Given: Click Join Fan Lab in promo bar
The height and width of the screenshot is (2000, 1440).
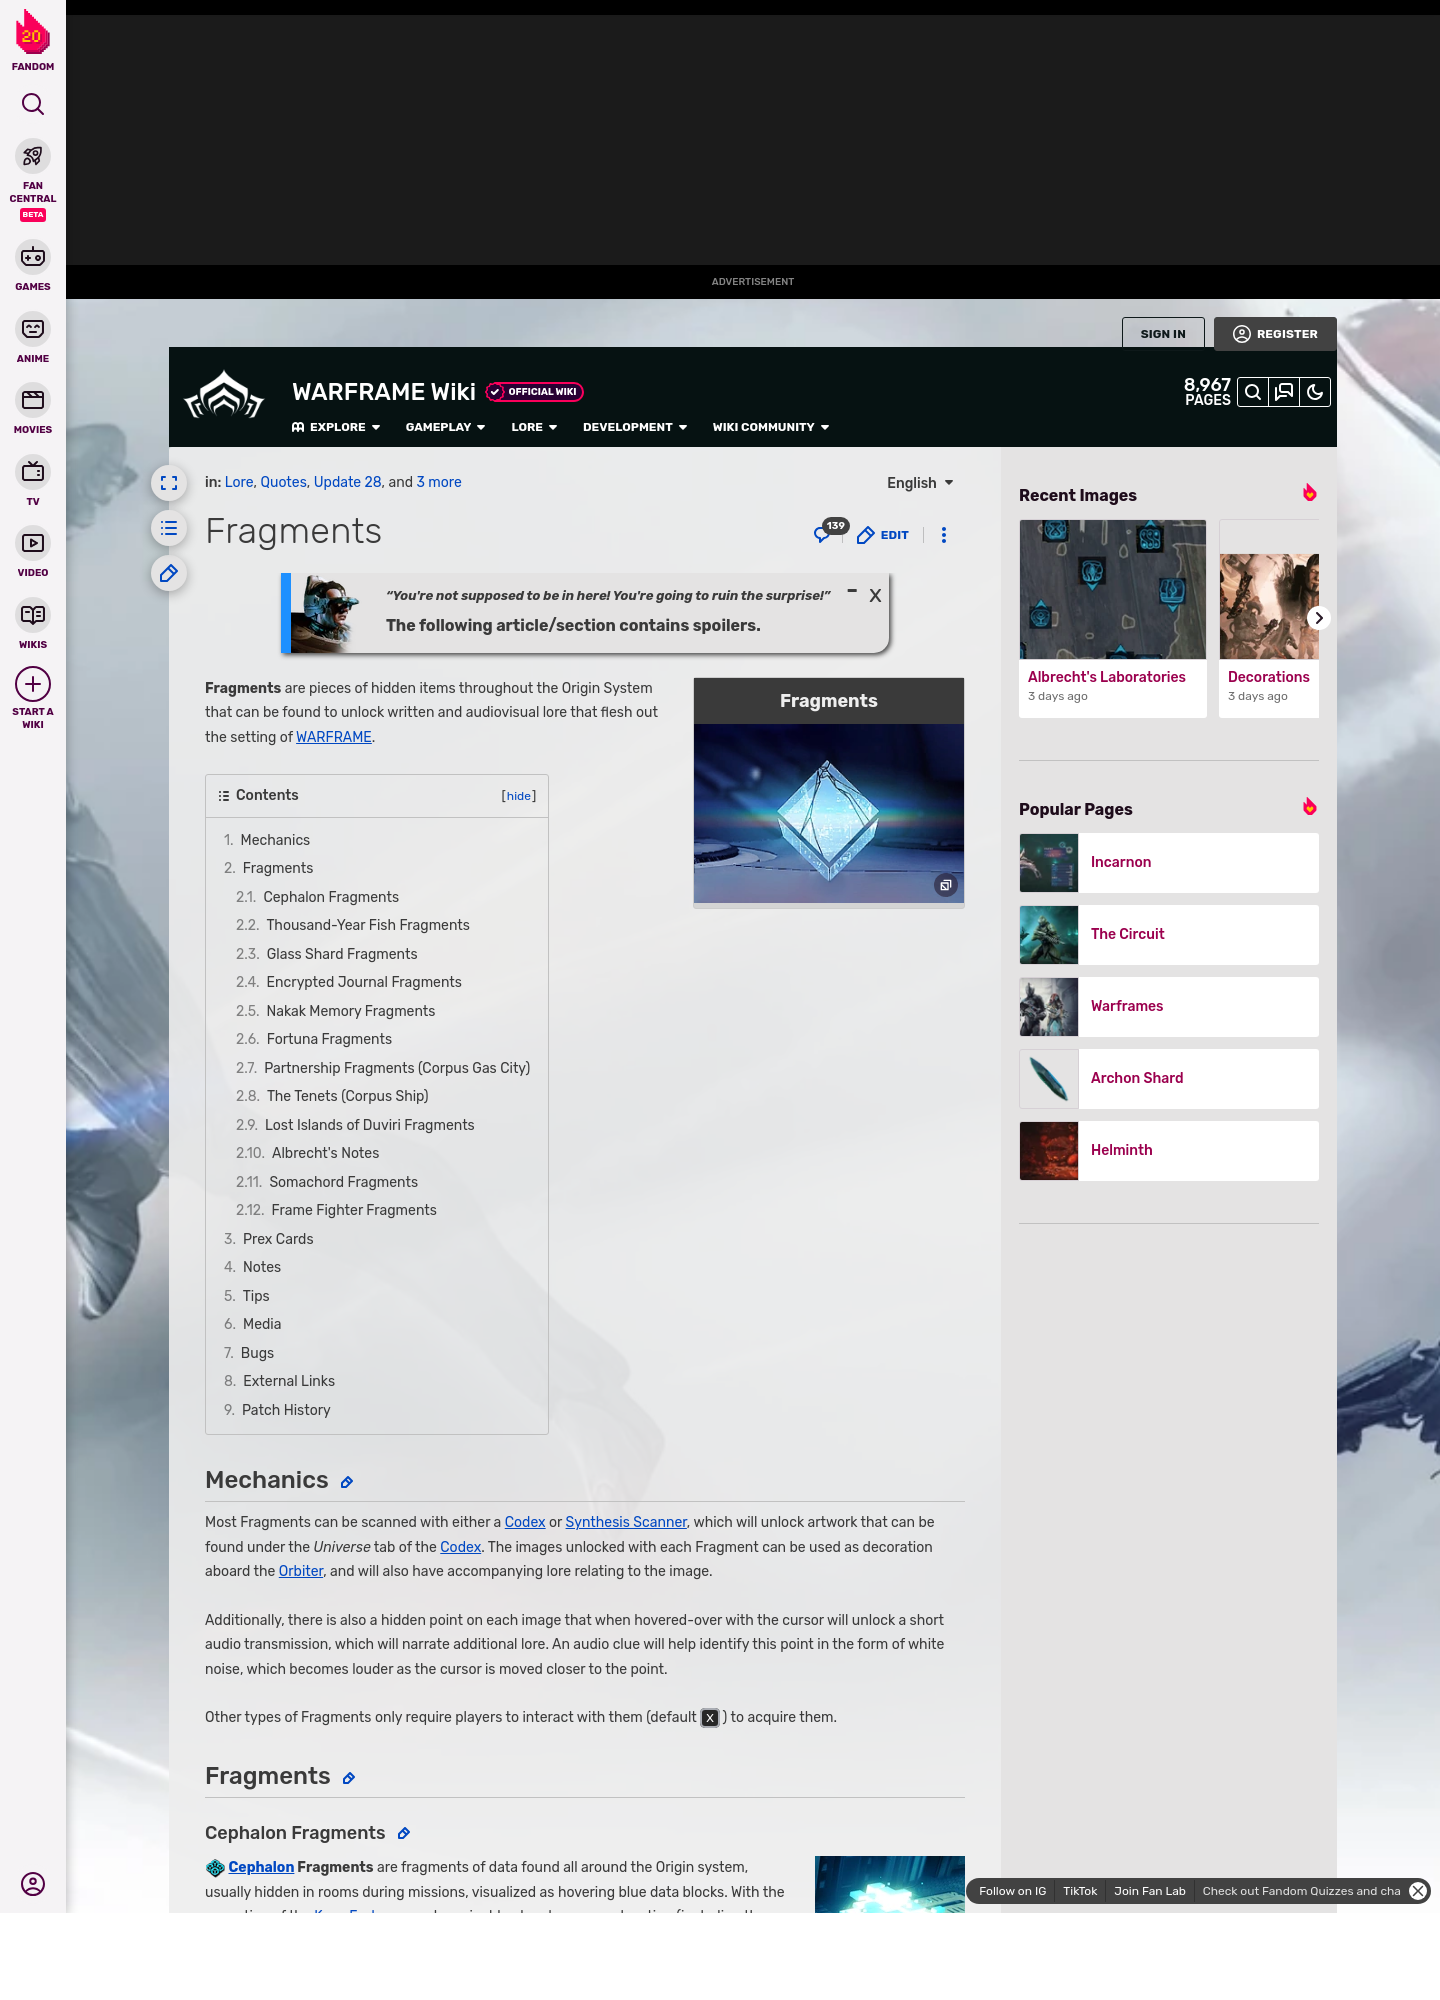Looking at the screenshot, I should 1150,1891.
